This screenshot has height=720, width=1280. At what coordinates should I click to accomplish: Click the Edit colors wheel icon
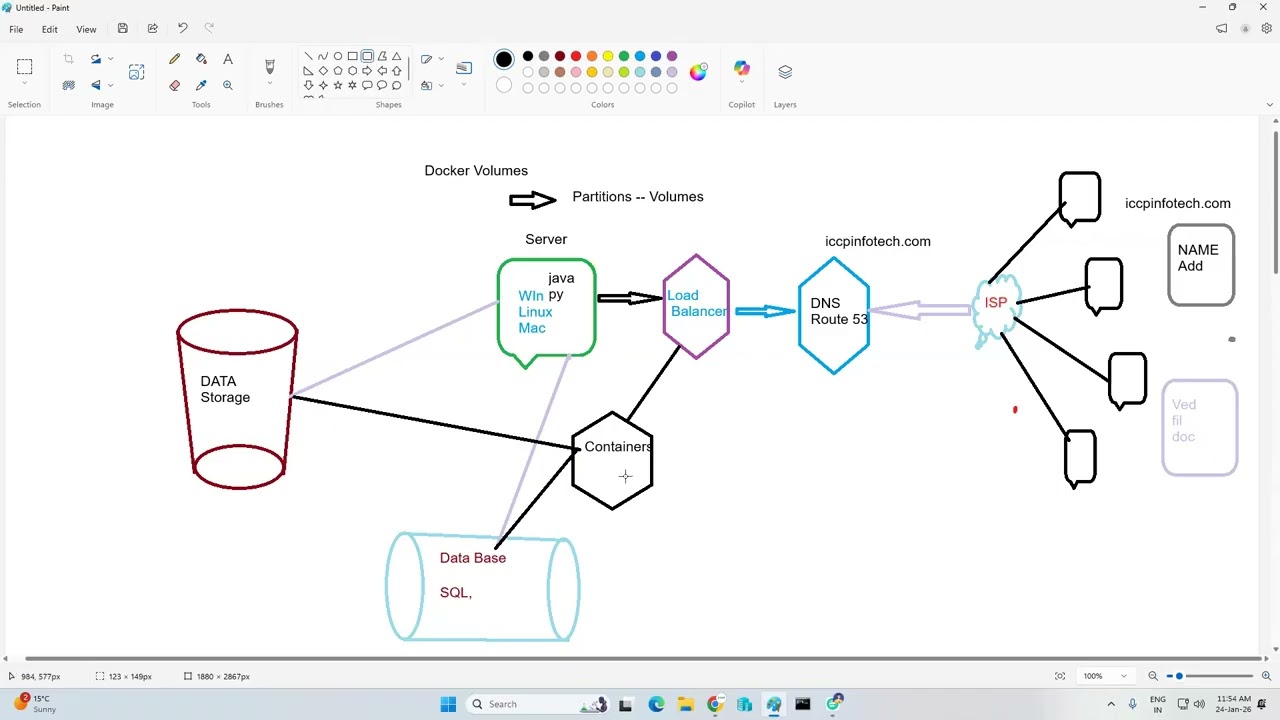[x=698, y=72]
